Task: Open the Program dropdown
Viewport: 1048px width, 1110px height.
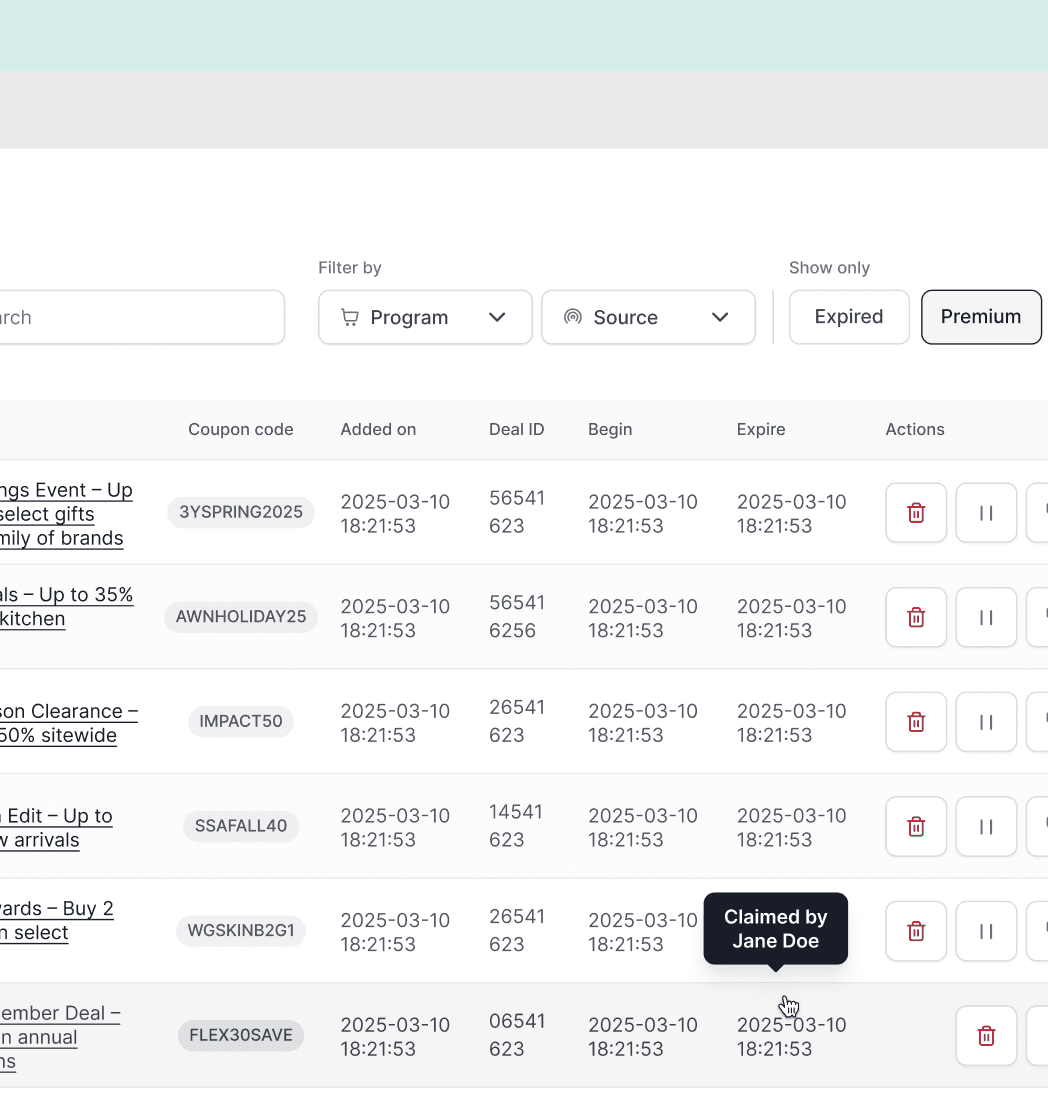Action: [x=425, y=317]
